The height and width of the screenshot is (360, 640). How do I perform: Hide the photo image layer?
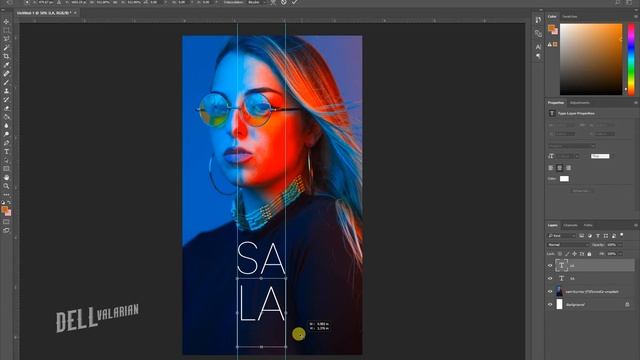coord(550,292)
